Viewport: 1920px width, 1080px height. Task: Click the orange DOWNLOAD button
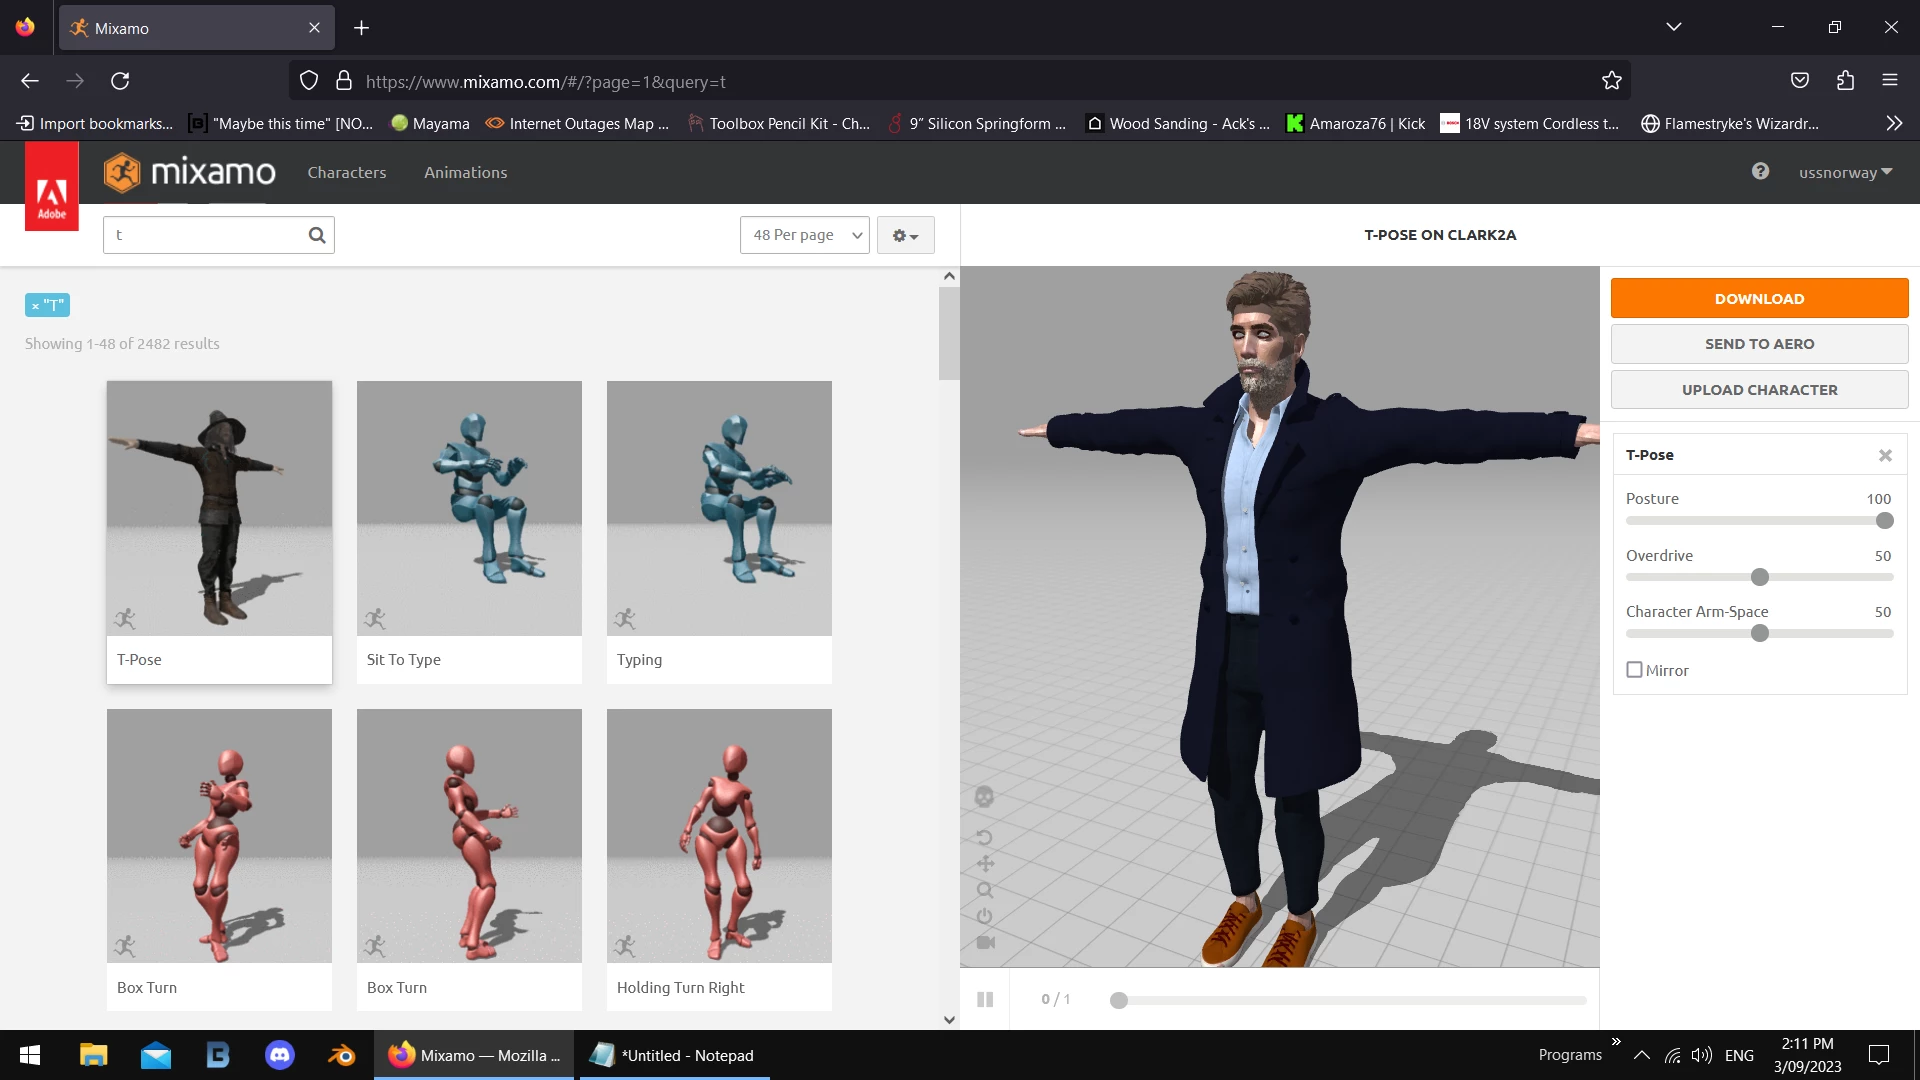[1759, 298]
